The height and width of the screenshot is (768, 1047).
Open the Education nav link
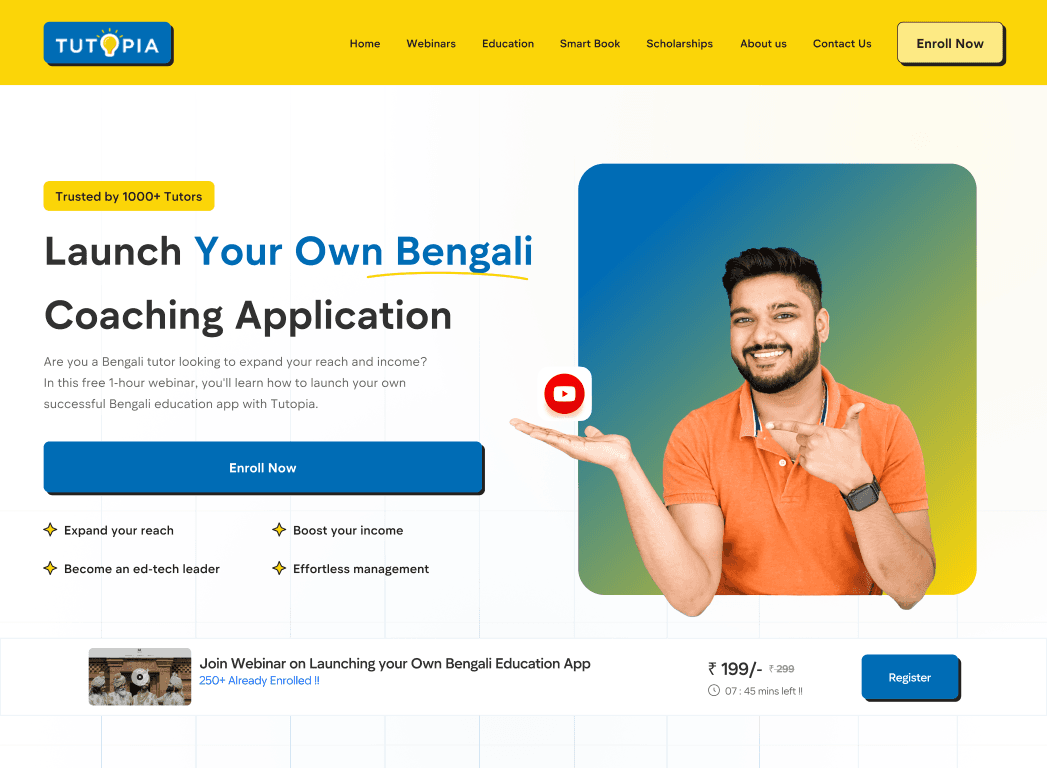pos(507,43)
